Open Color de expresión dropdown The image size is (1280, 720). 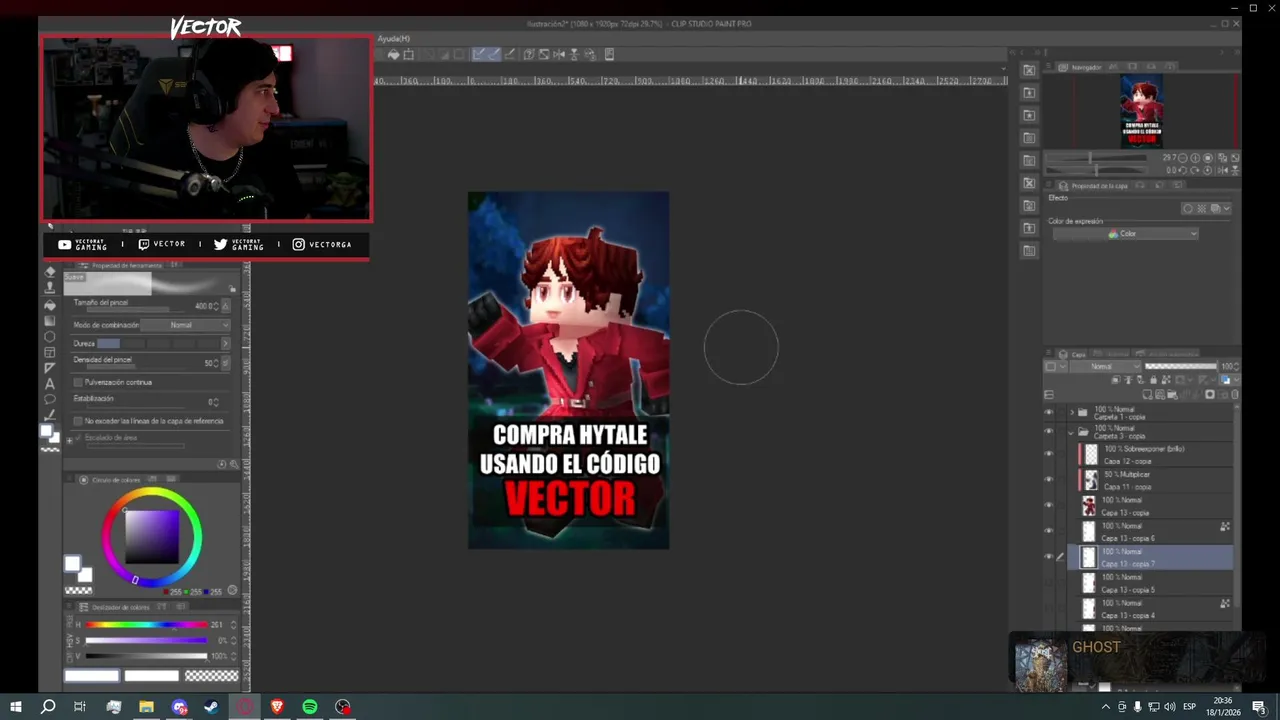pos(1125,234)
